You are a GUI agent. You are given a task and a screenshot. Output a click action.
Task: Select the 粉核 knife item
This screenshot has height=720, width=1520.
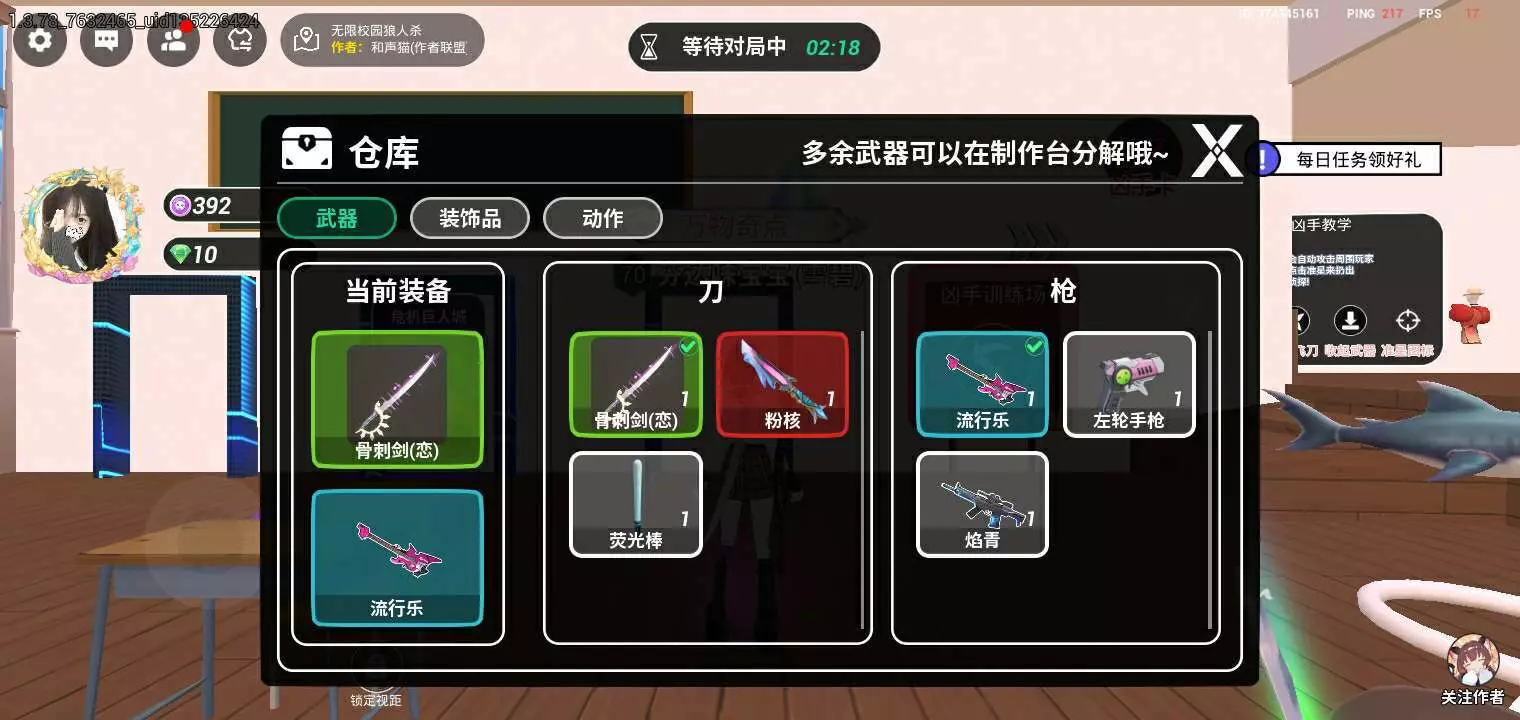coord(782,384)
